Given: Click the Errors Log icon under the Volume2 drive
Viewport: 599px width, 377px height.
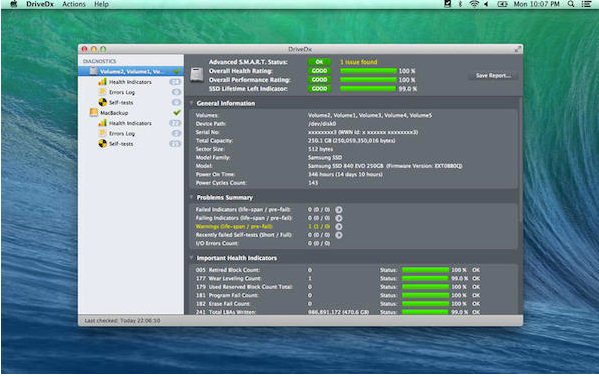Looking at the screenshot, I should point(102,92).
